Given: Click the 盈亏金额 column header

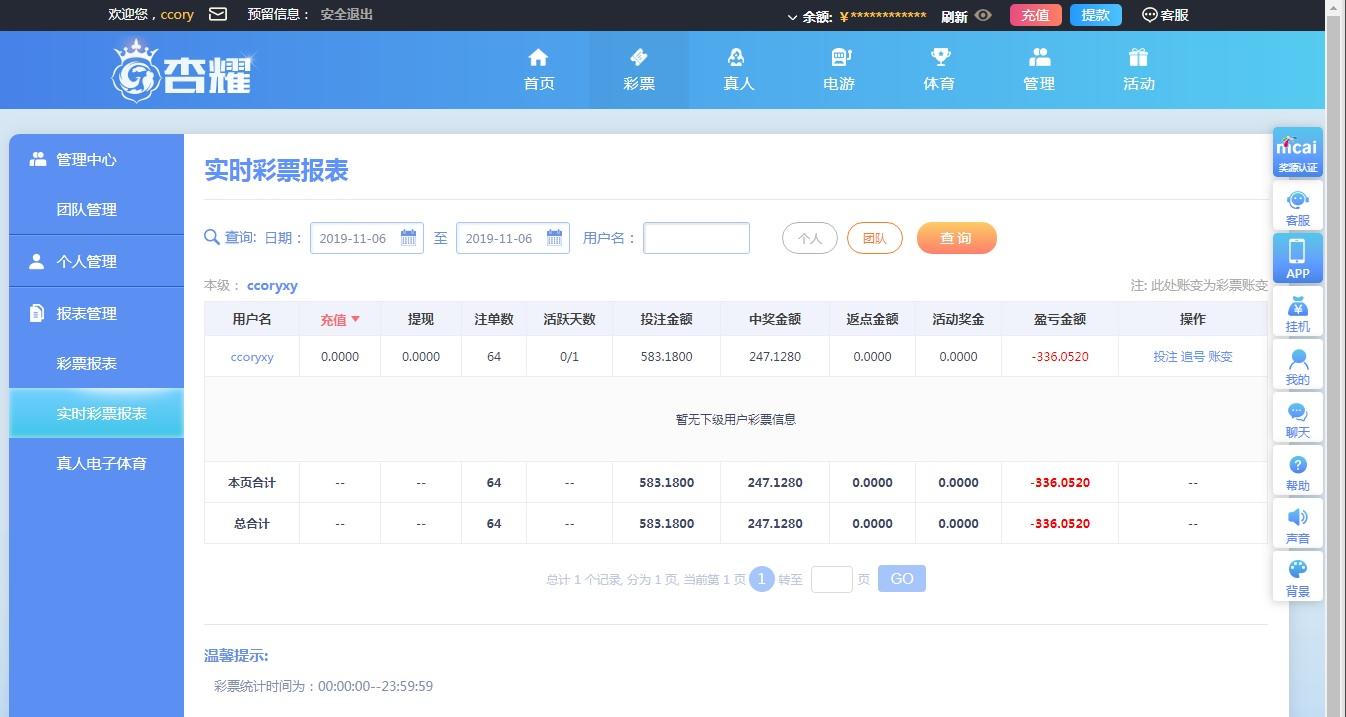Looking at the screenshot, I should click(x=1060, y=319).
